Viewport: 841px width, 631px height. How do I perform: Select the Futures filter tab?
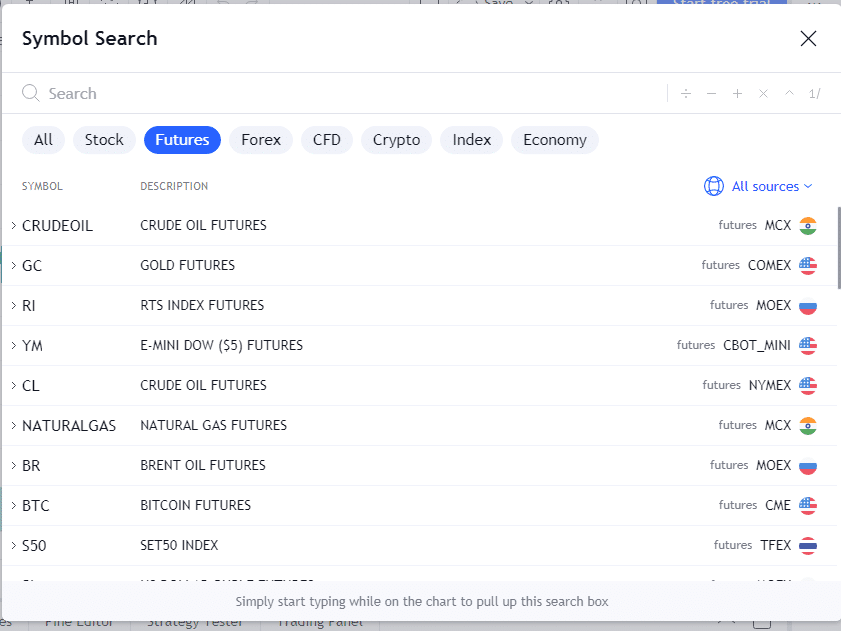[x=182, y=140]
